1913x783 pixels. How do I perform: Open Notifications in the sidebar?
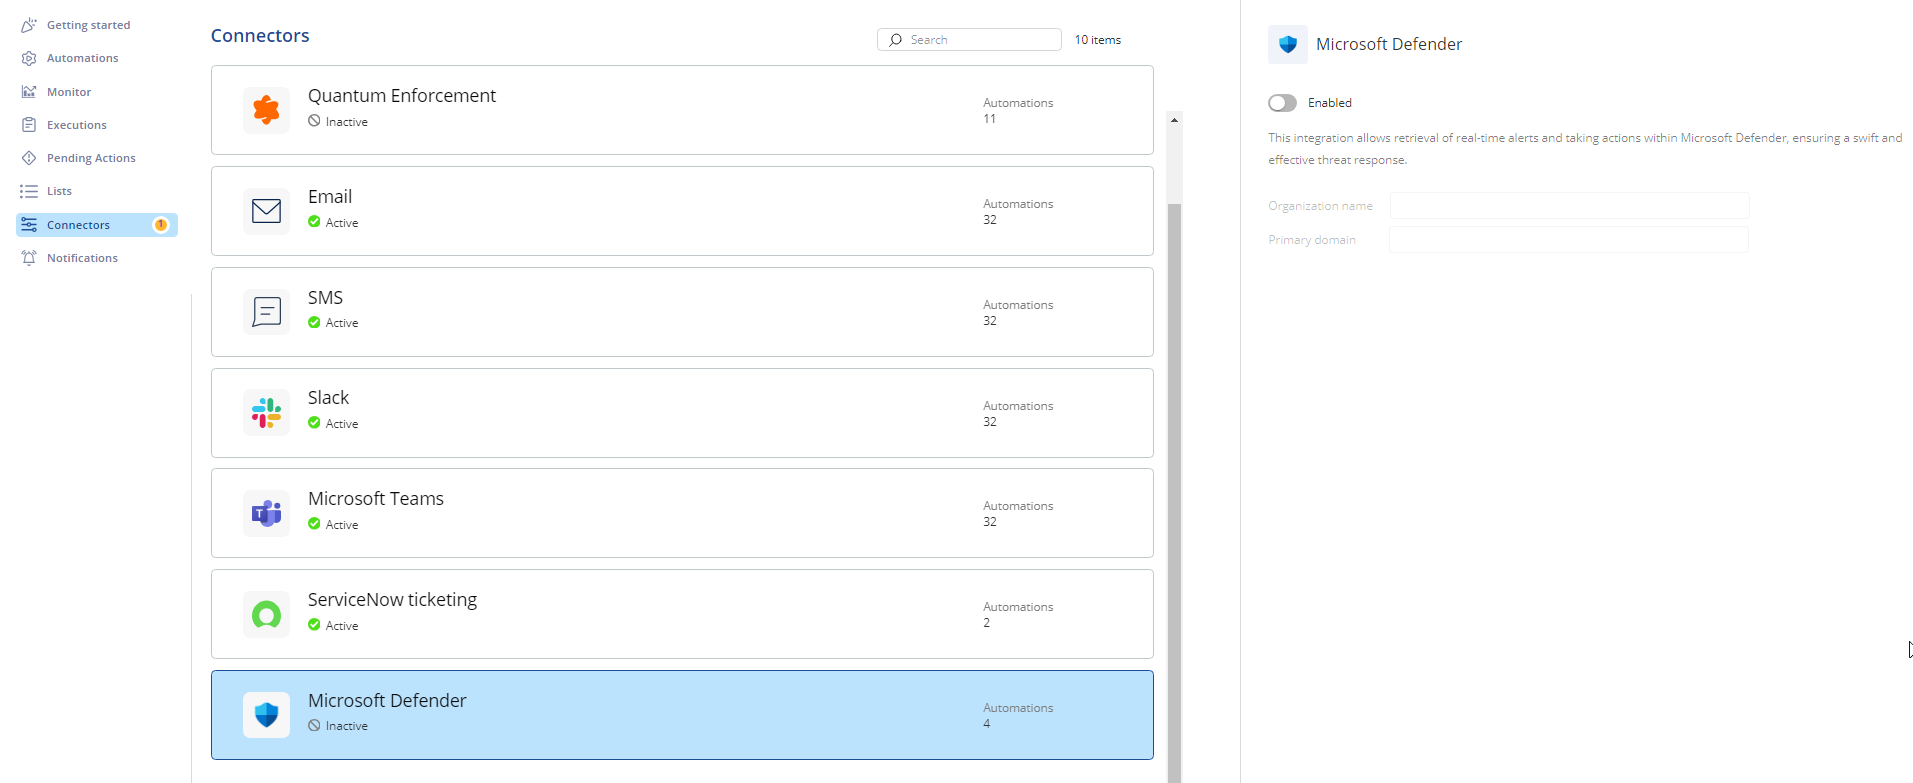pyautogui.click(x=82, y=258)
